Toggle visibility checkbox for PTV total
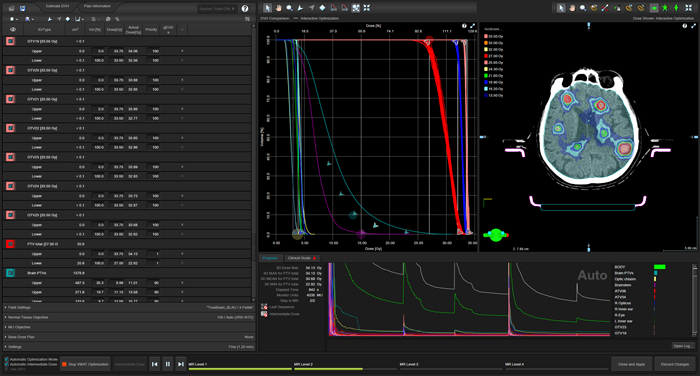This screenshot has height=376, width=700. point(10,244)
